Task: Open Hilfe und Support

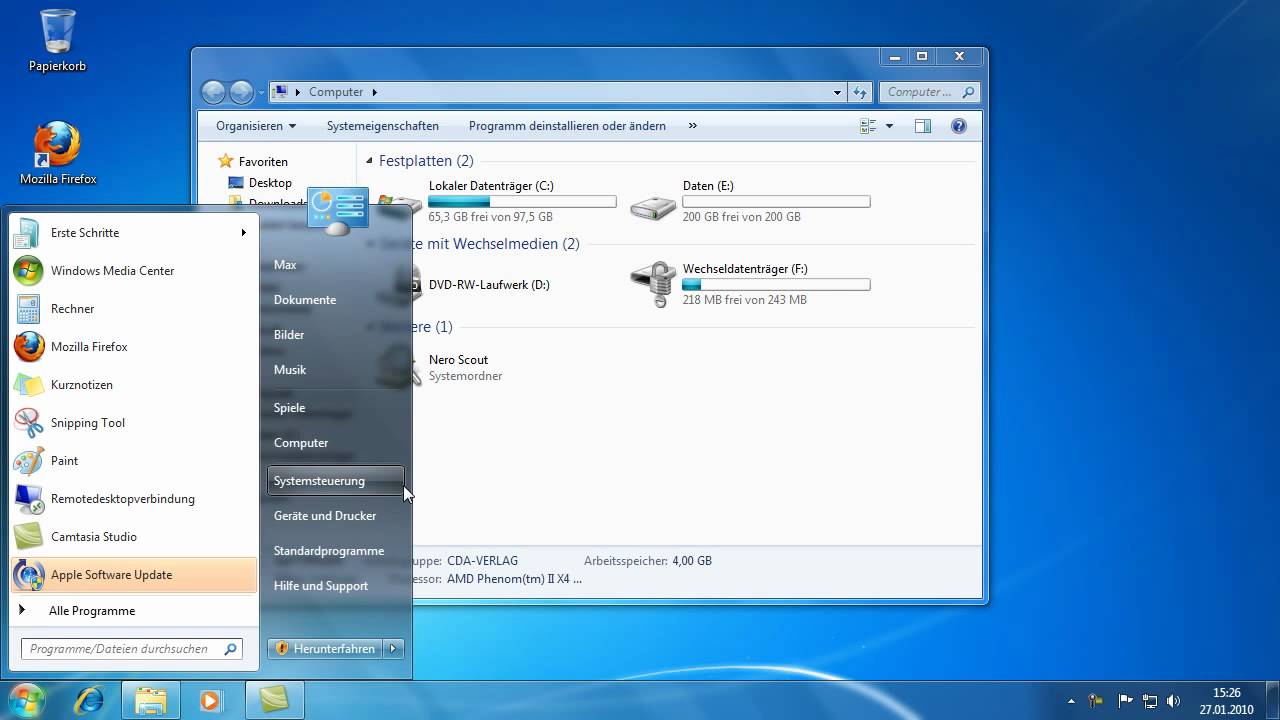Action: [x=321, y=586]
